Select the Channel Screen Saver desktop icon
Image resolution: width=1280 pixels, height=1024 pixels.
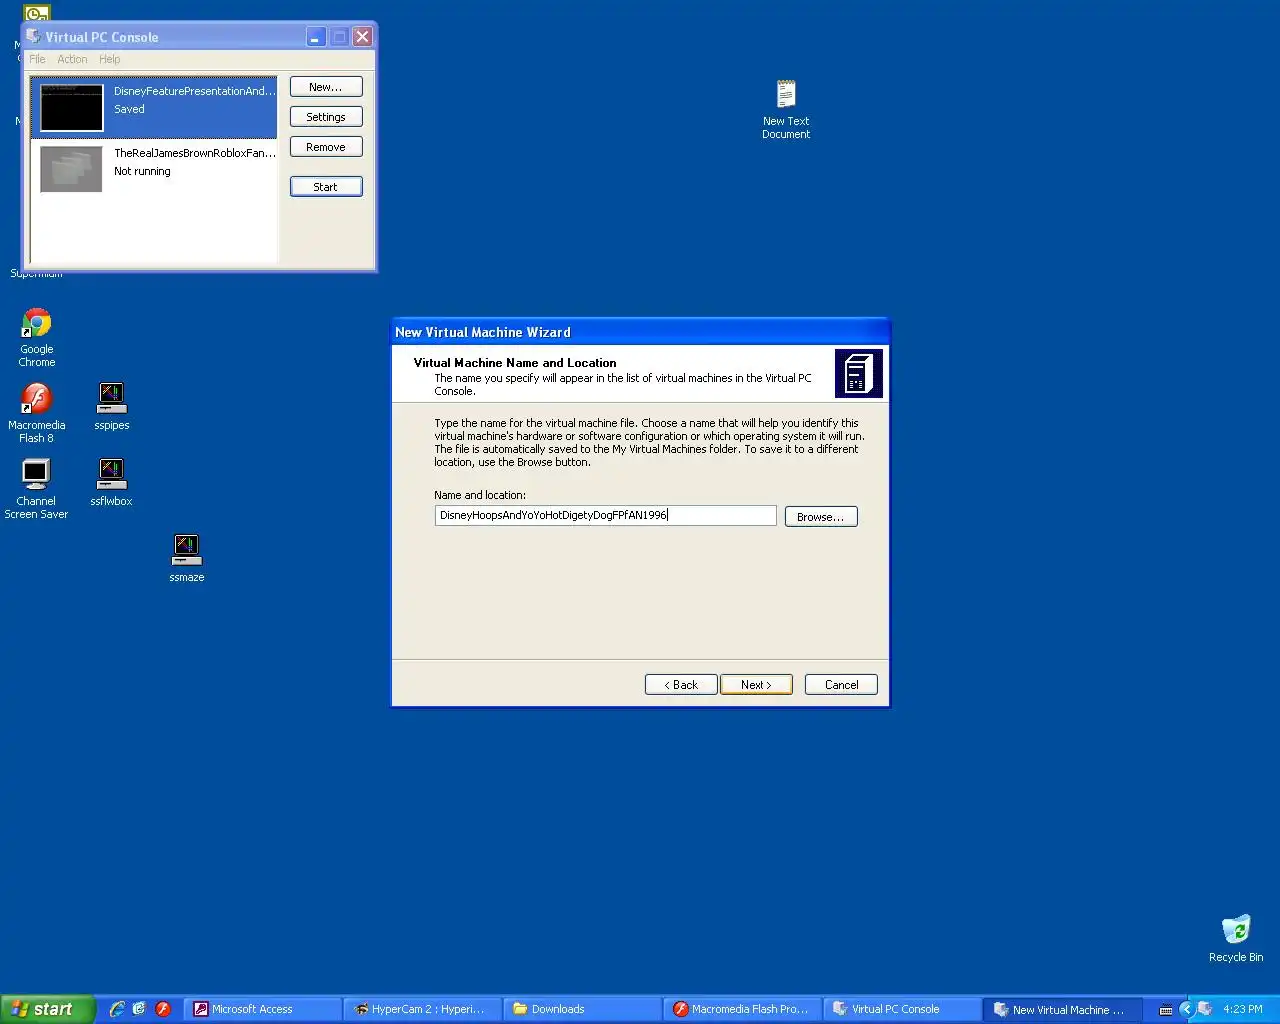click(36, 489)
